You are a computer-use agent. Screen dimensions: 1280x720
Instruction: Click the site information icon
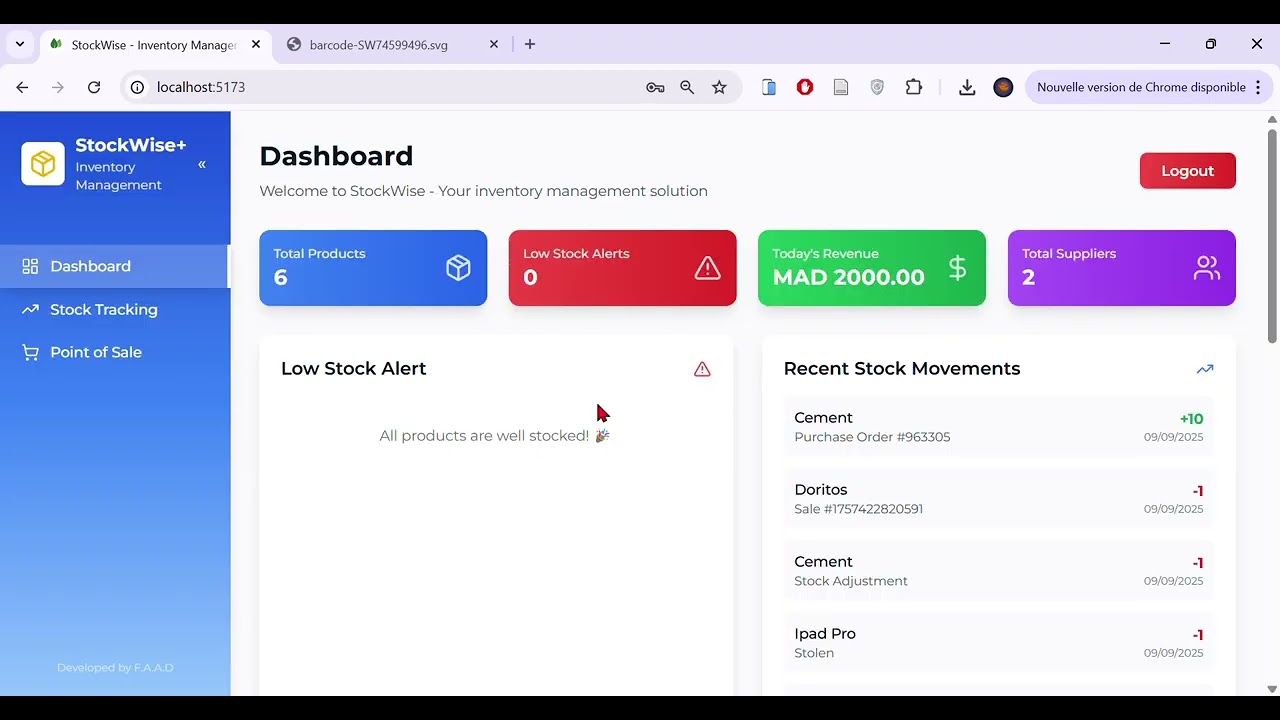(x=138, y=88)
